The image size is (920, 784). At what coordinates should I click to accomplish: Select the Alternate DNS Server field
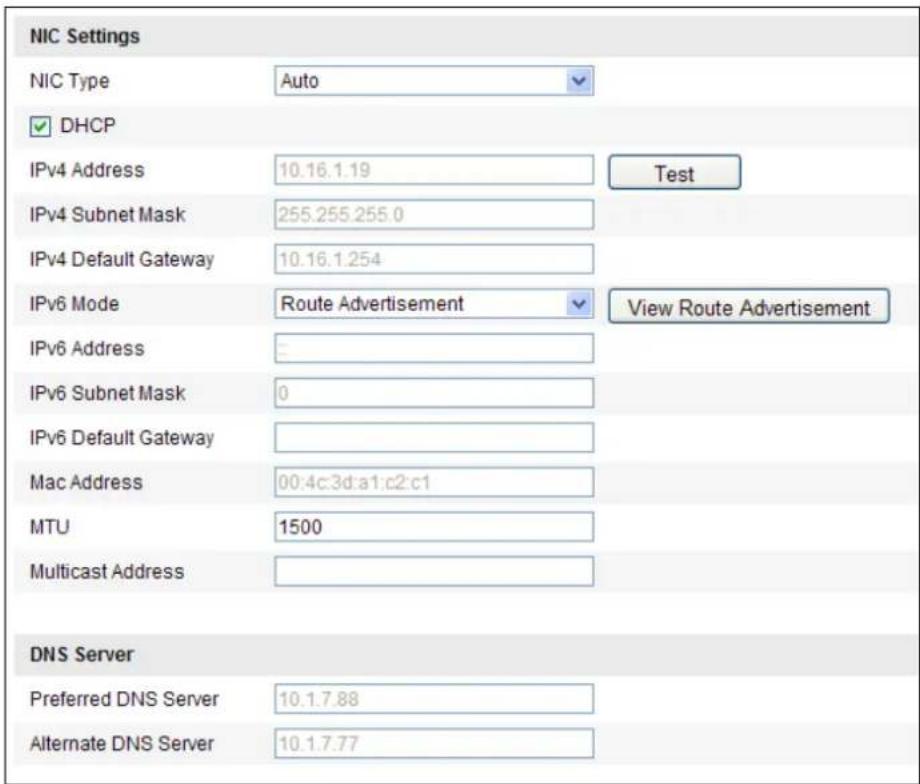tap(434, 744)
